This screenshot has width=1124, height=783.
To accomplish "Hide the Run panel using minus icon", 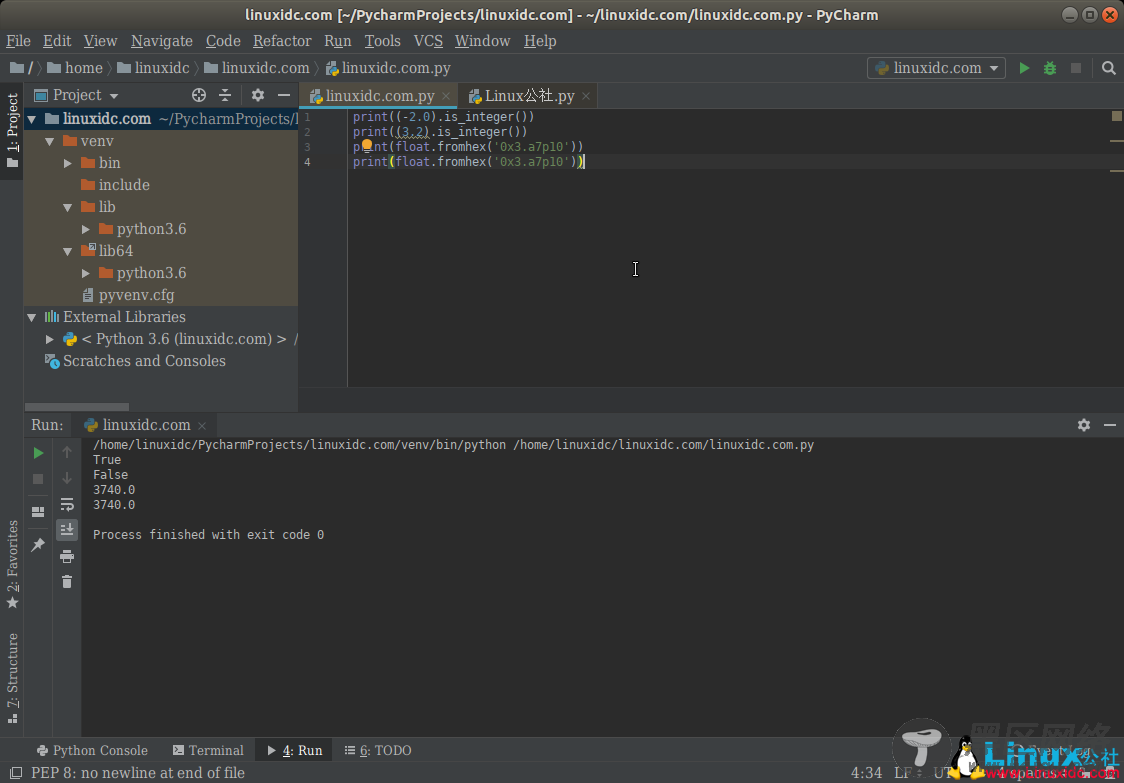I will [1110, 425].
